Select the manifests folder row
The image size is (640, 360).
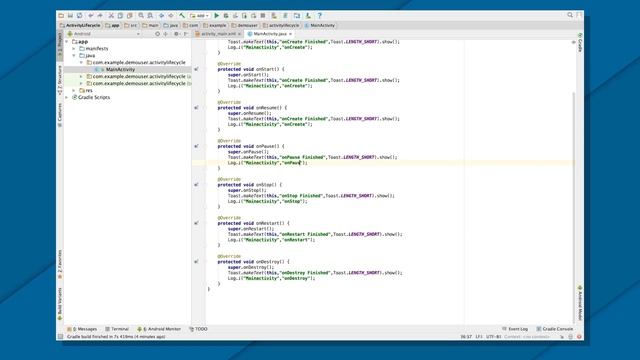click(x=127, y=49)
